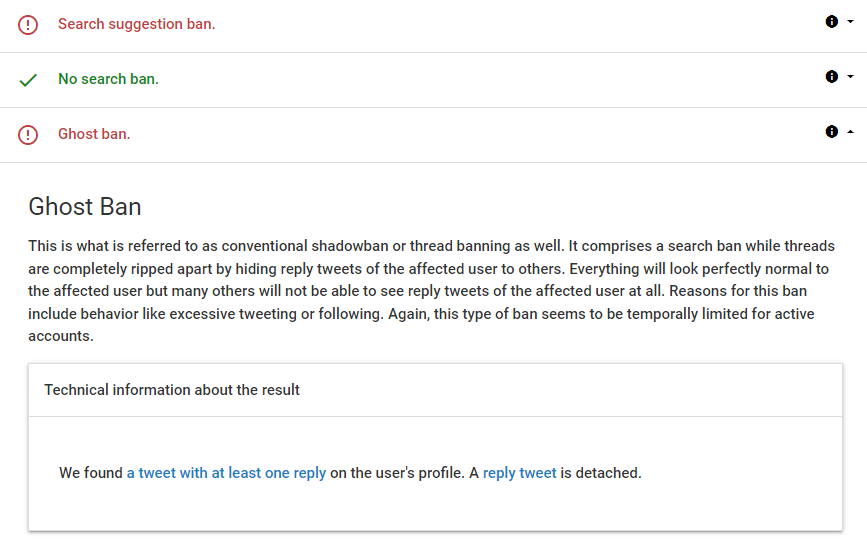The height and width of the screenshot is (560, 867).
Task: Click info icon on Ghost ban row
Action: 831,132
